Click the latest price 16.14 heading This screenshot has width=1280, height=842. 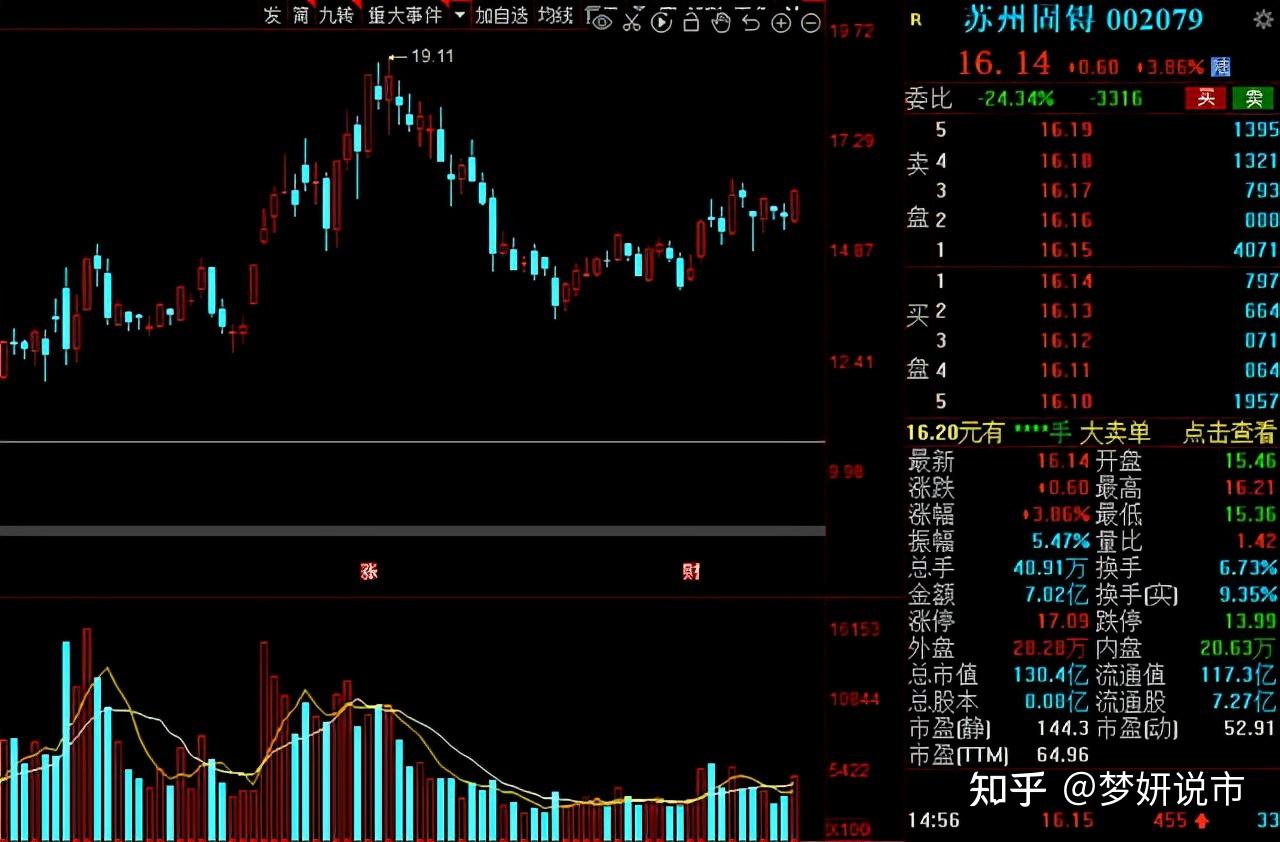pos(1005,64)
